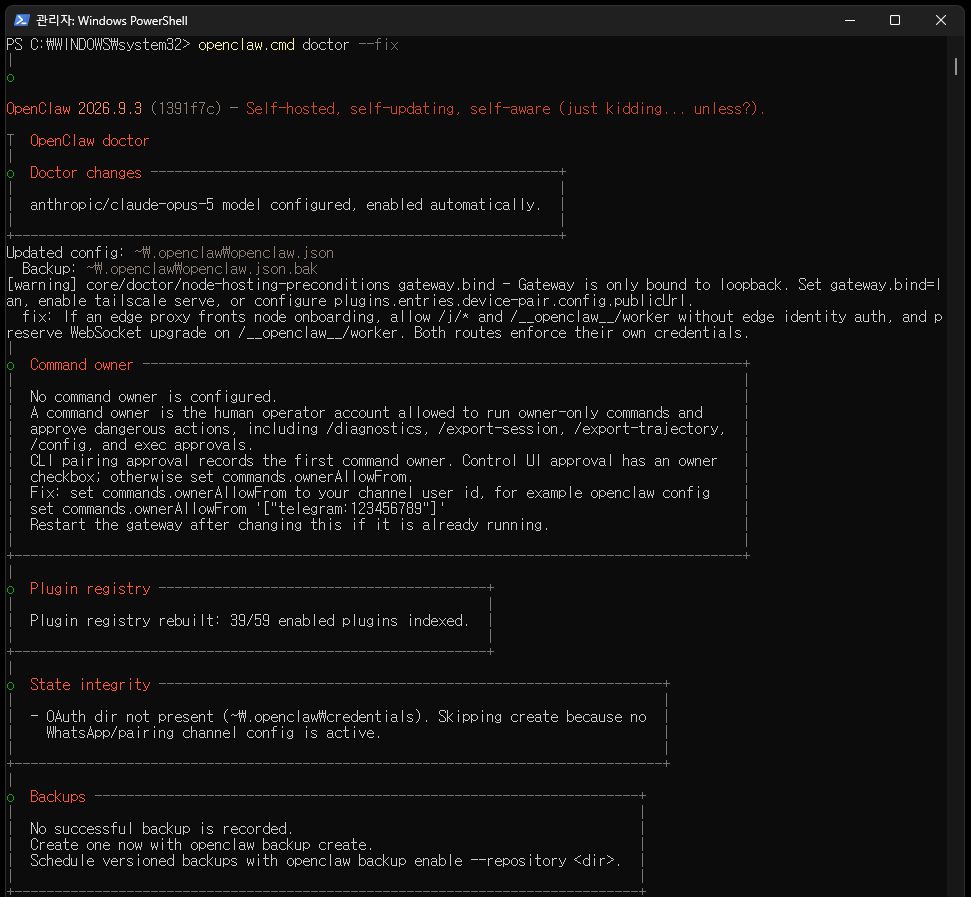Click the command text 'openclaw.cmd doctor --fix'
Screen dimensions: 971x897
pyautogui.click(x=298, y=45)
